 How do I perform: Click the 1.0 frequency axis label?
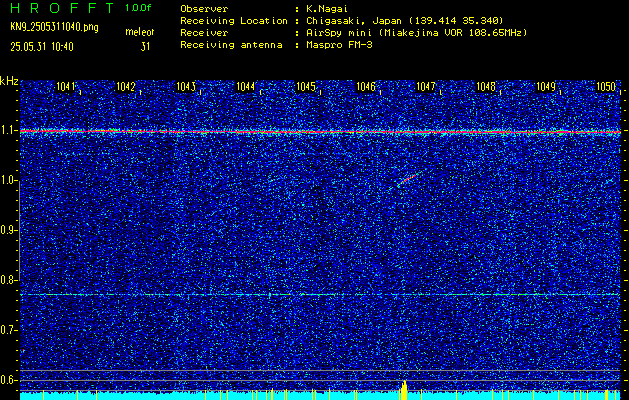(7, 181)
